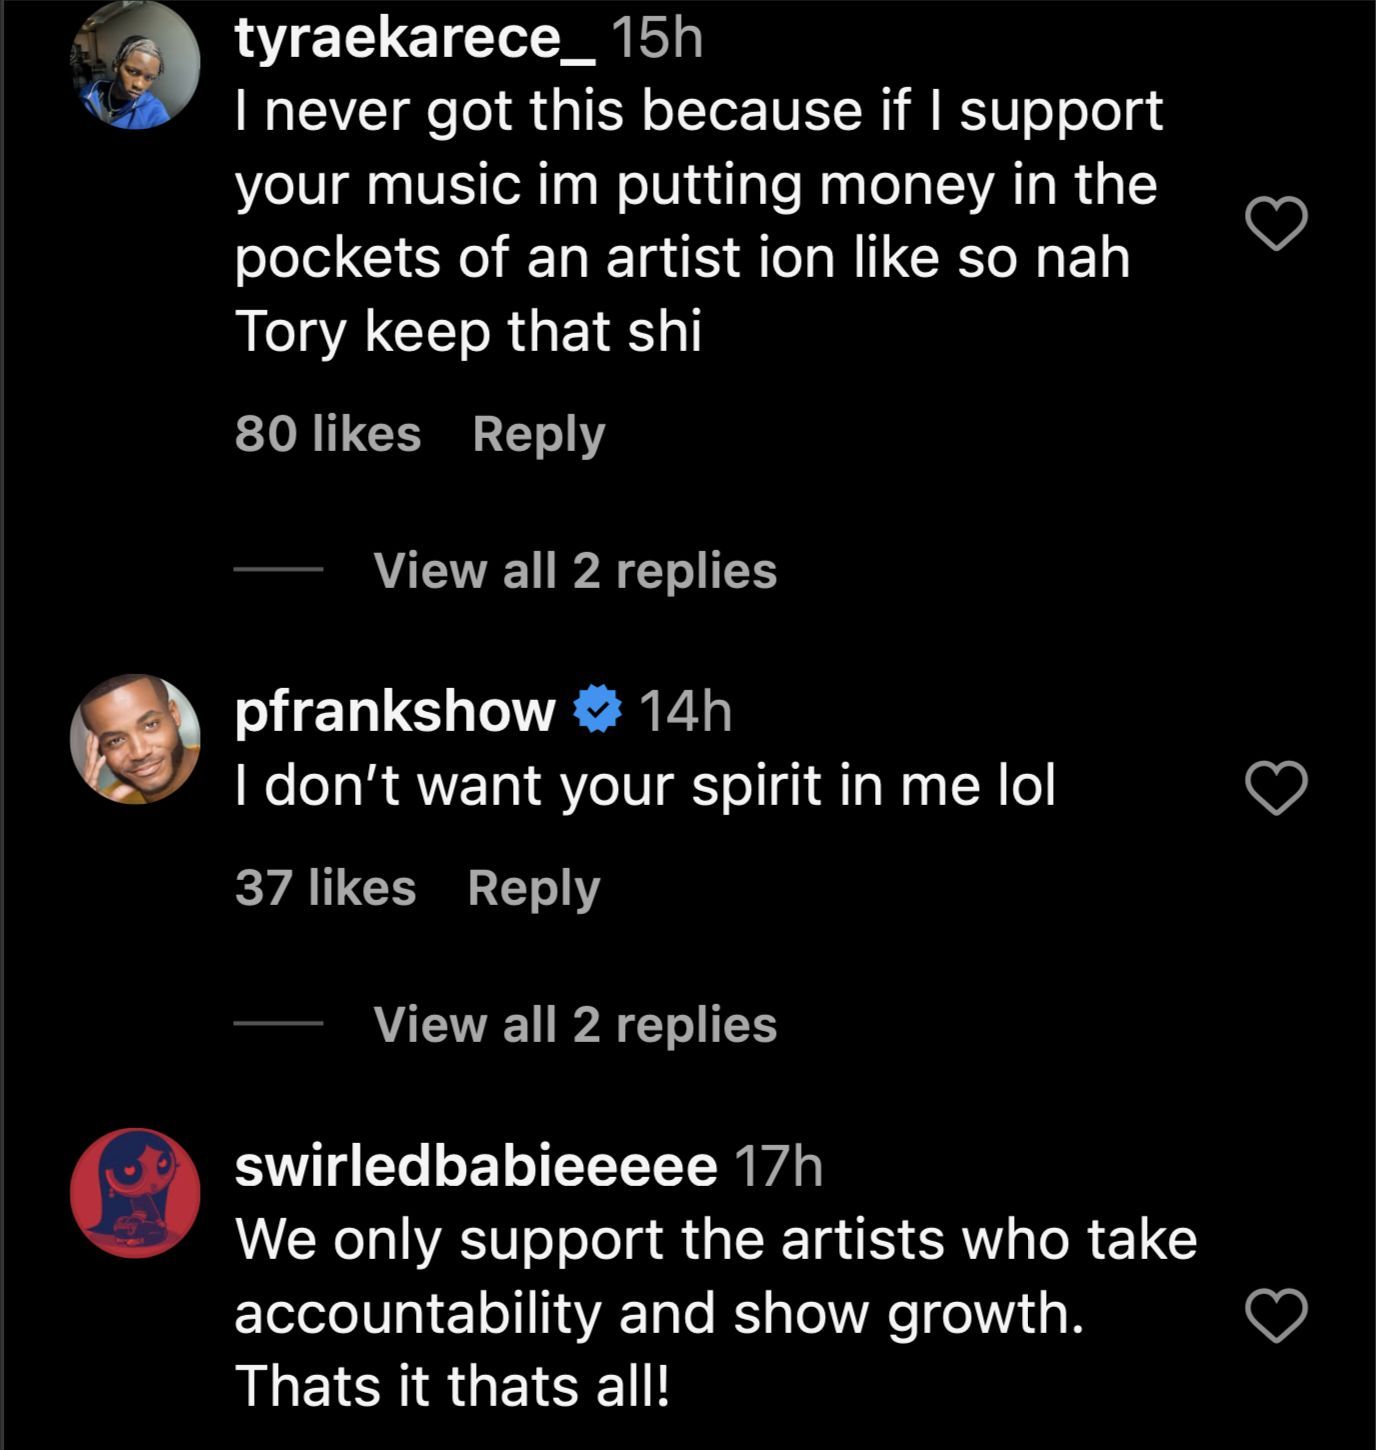View who gave the 37 likes
1376x1450 pixels.
325,888
